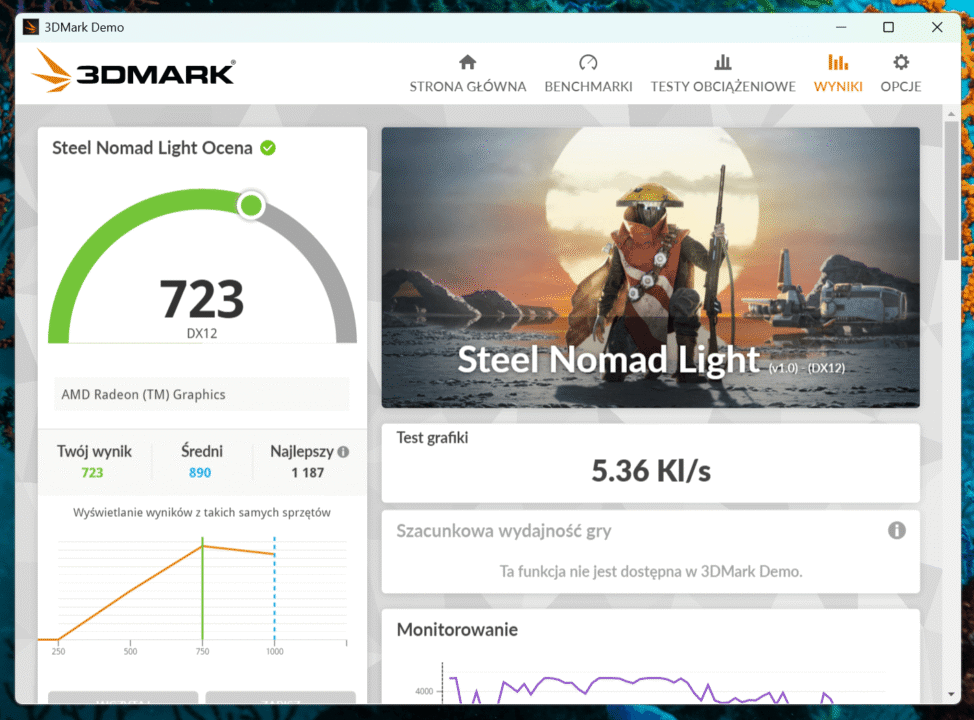Click the 3DMark icon in the title bar
This screenshot has width=974, height=720.
(x=29, y=27)
